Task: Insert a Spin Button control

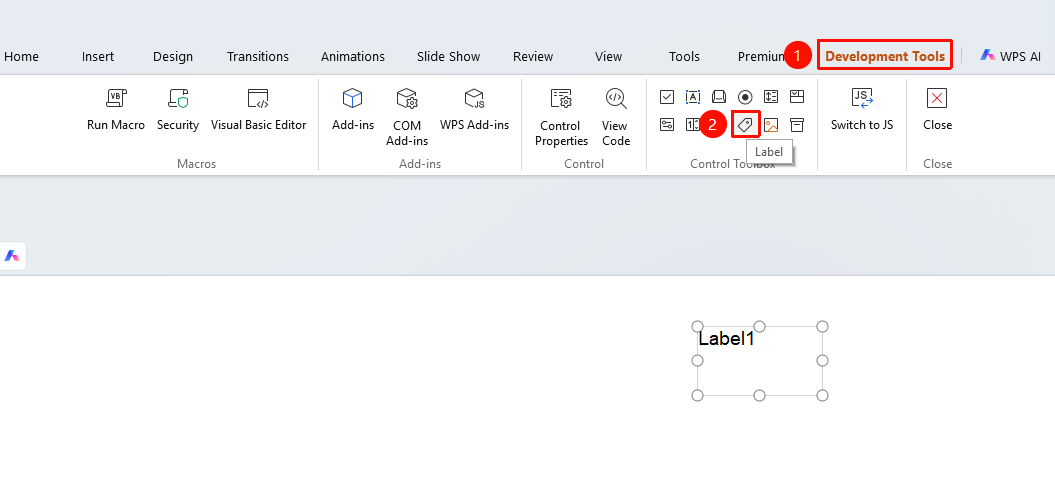Action: pos(693,125)
